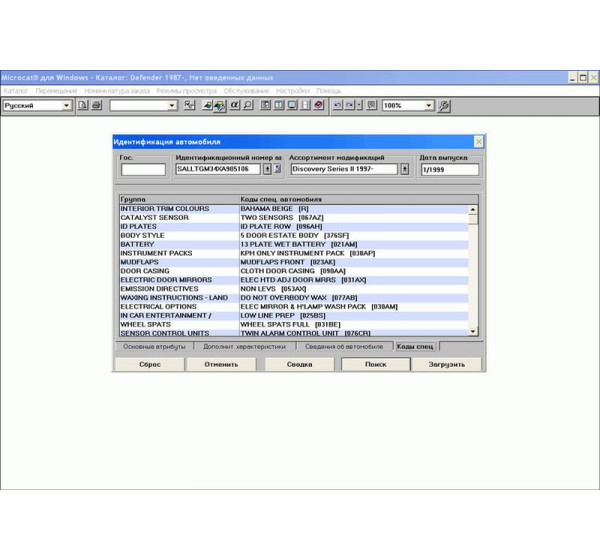This screenshot has width=600, height=560.
Task: Open the Каталог menu
Action: (15, 91)
